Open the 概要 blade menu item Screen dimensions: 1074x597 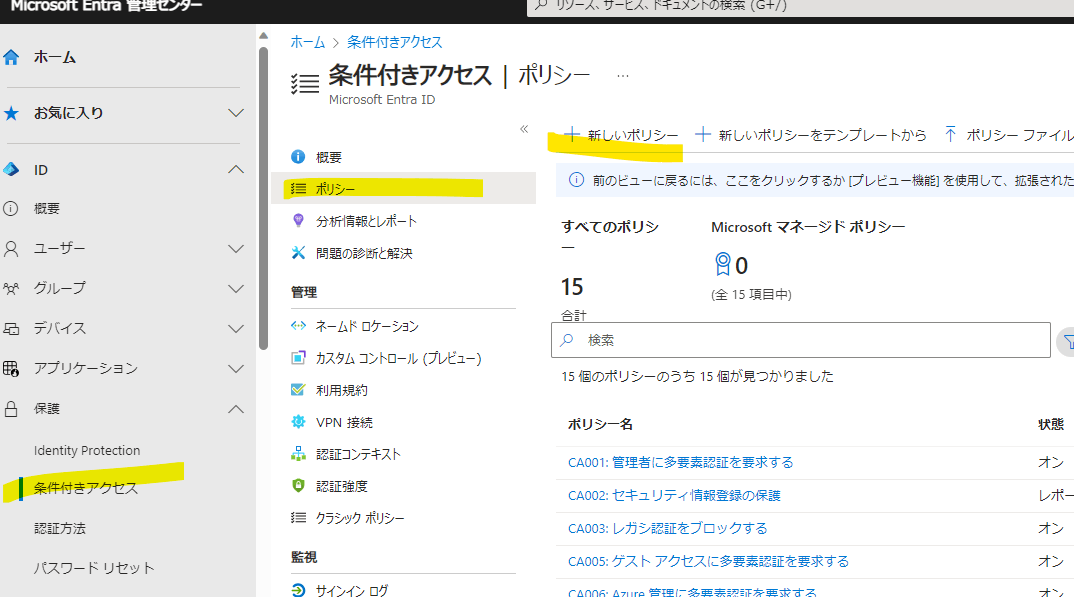coord(328,157)
